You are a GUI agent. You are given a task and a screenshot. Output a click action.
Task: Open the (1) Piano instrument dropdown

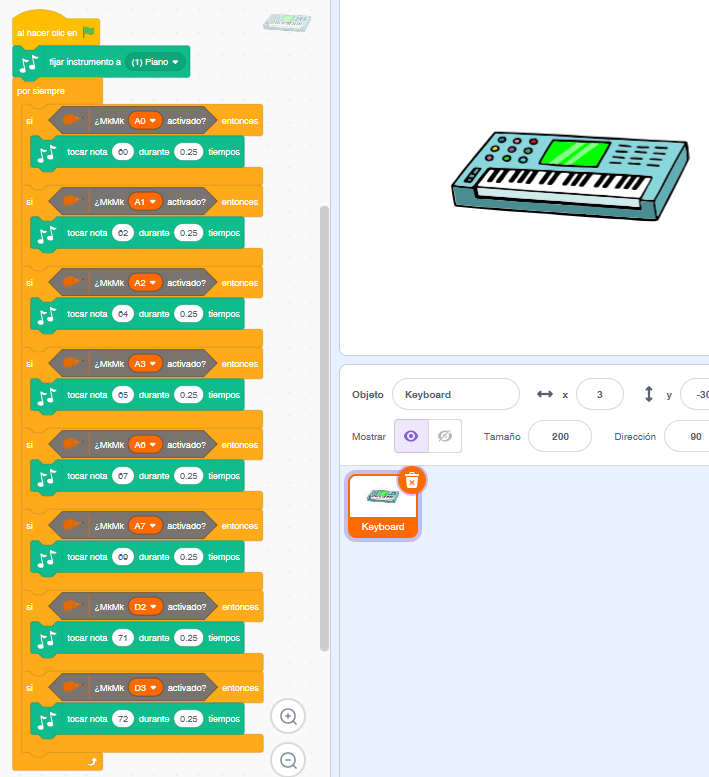click(x=155, y=62)
